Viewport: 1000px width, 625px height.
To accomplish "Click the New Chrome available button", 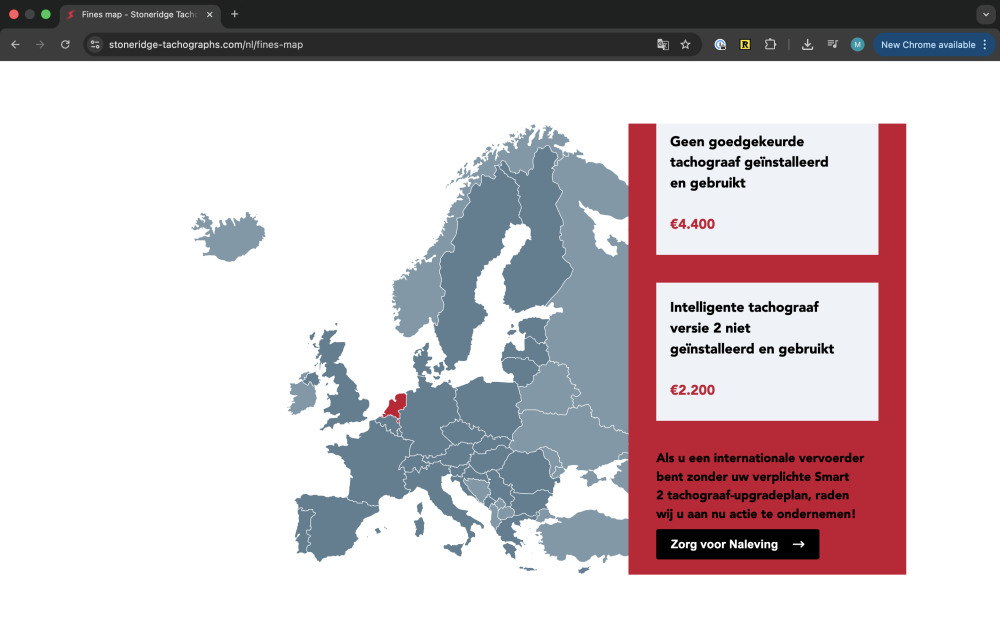I will click(927, 45).
